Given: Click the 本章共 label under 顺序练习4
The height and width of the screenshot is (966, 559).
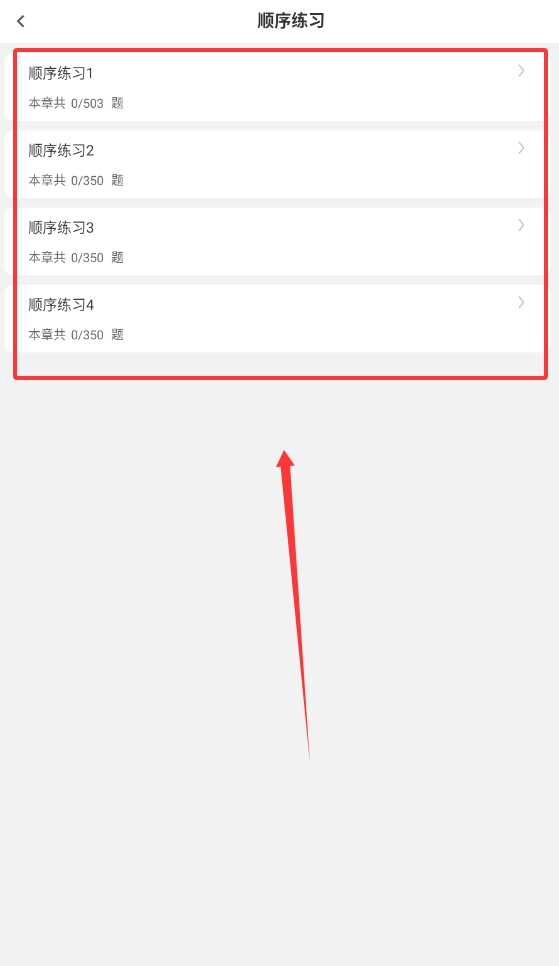Looking at the screenshot, I should click(x=47, y=334).
